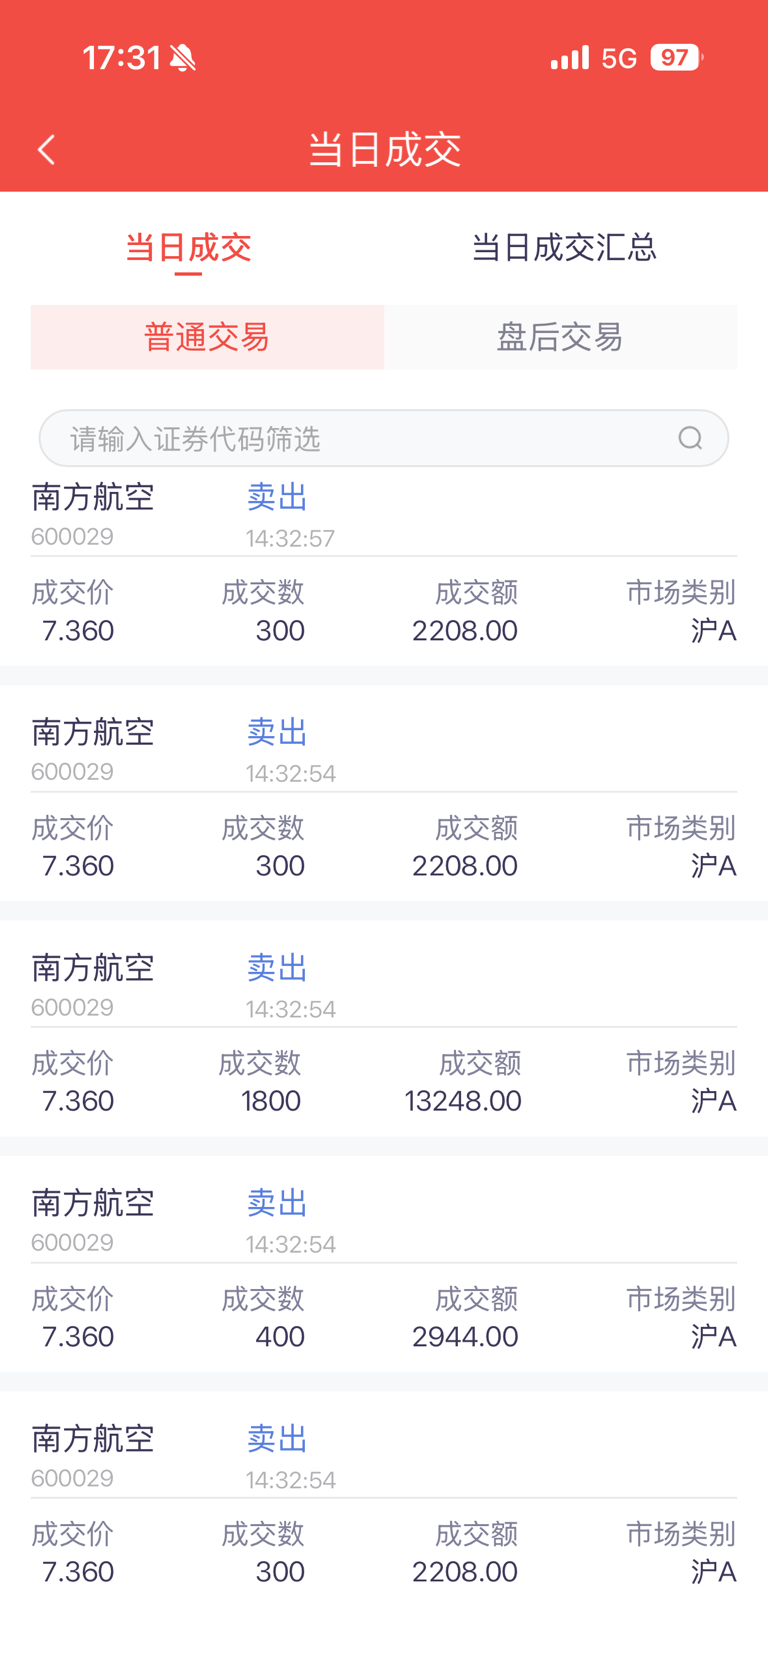
Task: Tap the battery indicator showing 97
Action: tap(676, 58)
